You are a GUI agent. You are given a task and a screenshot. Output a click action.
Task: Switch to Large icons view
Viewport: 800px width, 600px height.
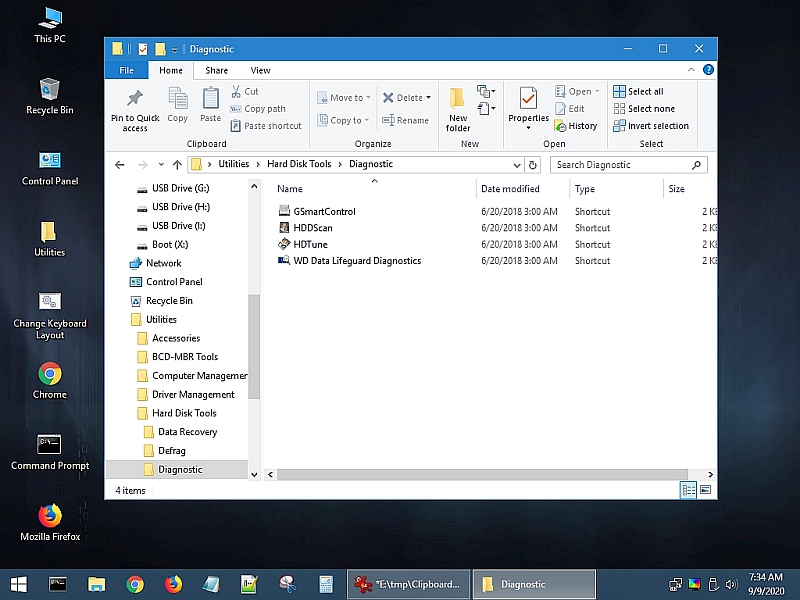click(706, 490)
